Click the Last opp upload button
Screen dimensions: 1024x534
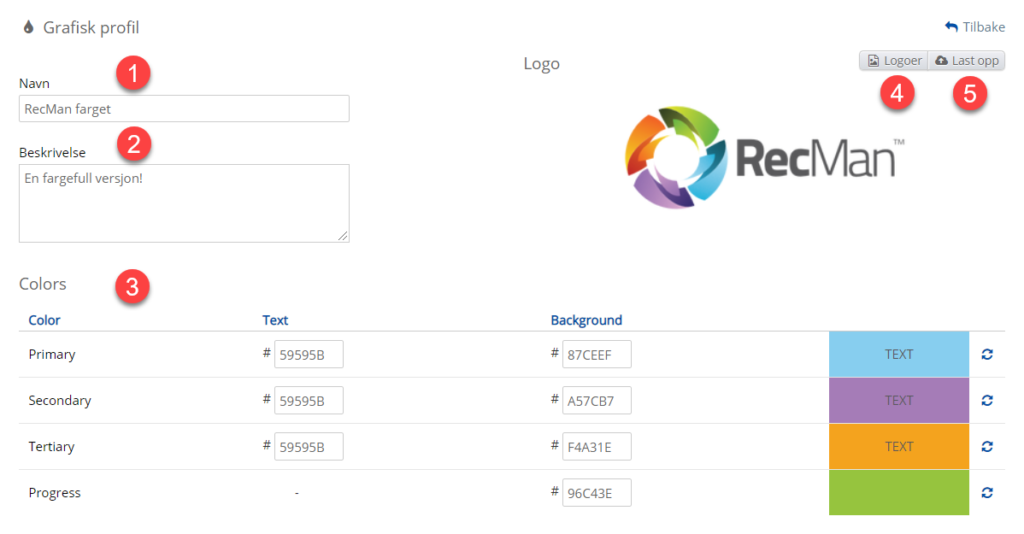pyautogui.click(x=966, y=61)
